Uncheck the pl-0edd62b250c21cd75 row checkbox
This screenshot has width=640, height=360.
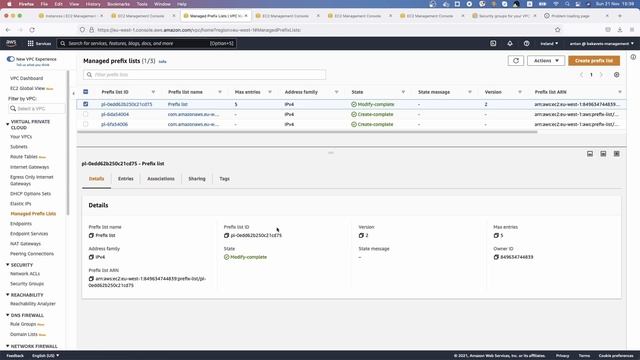click(x=85, y=104)
